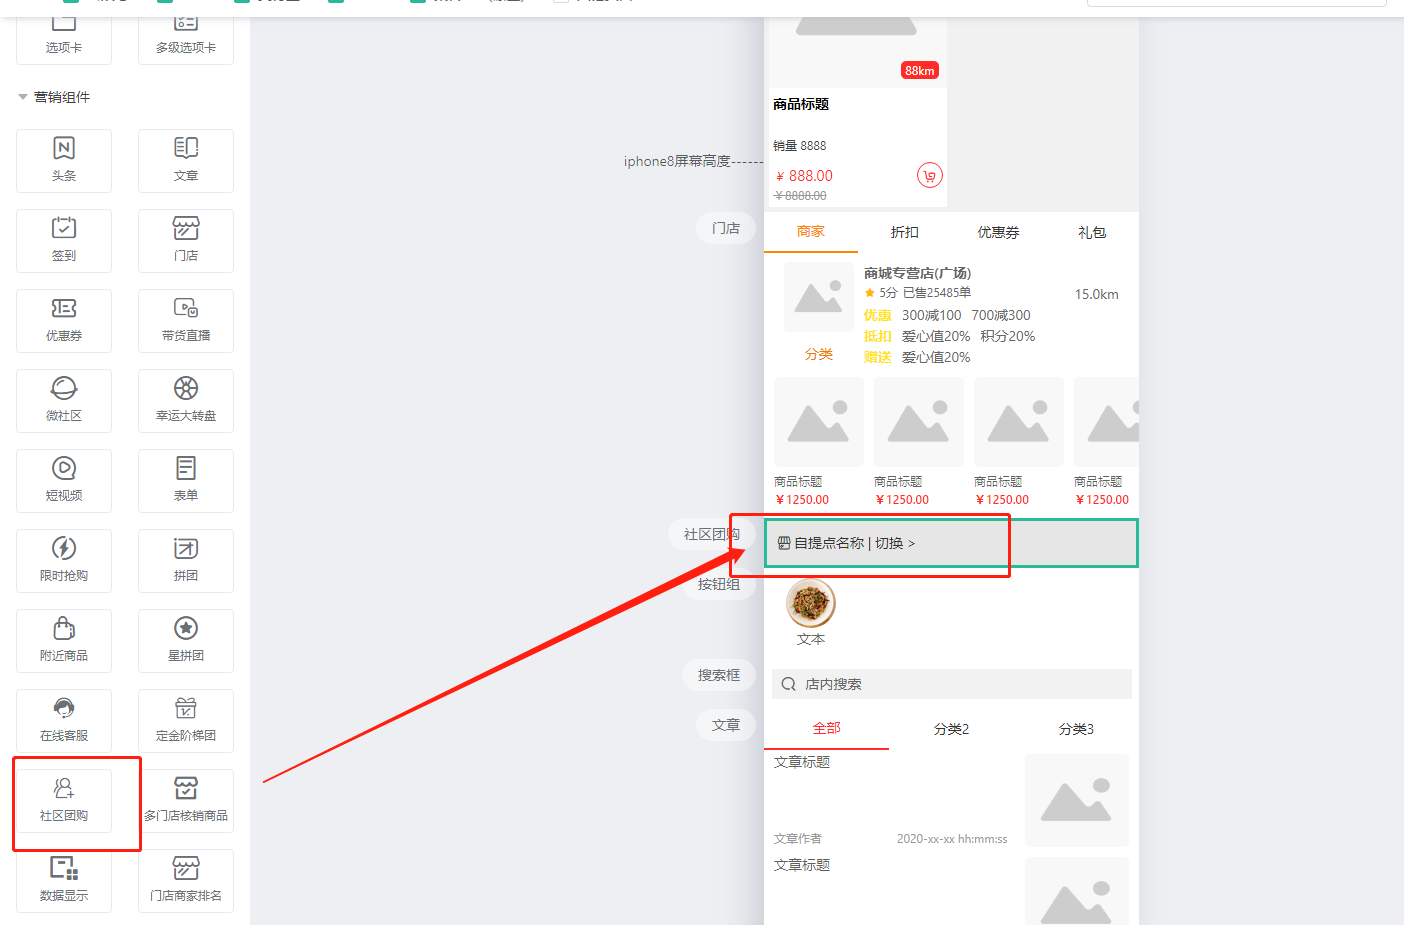Screen dimensions: 1404x925
Task: Collapse the 营销组件 section
Action: 23,97
